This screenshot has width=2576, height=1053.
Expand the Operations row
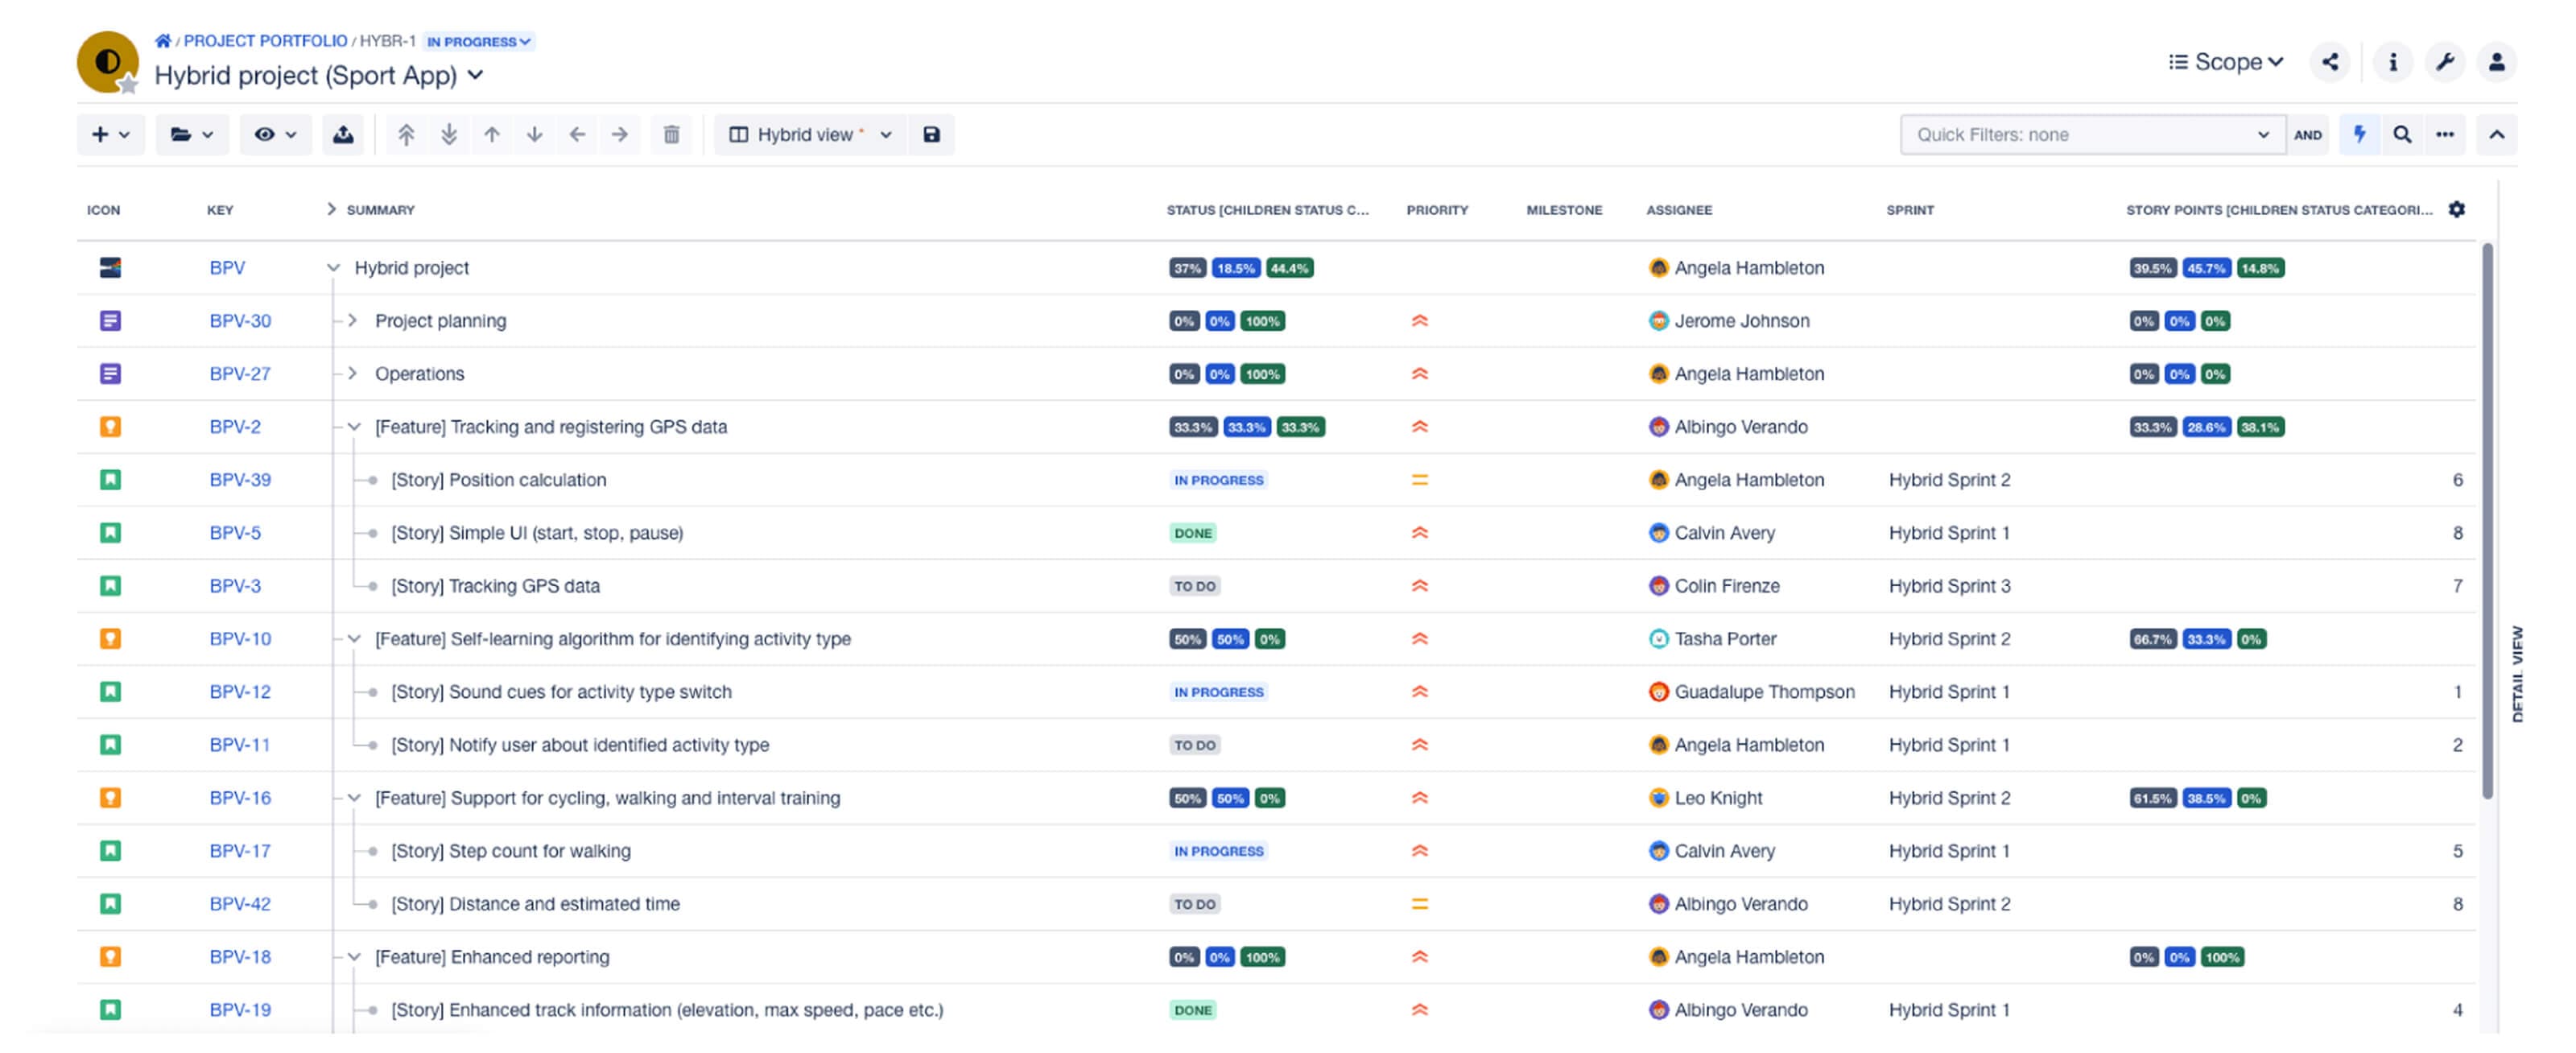pos(353,374)
